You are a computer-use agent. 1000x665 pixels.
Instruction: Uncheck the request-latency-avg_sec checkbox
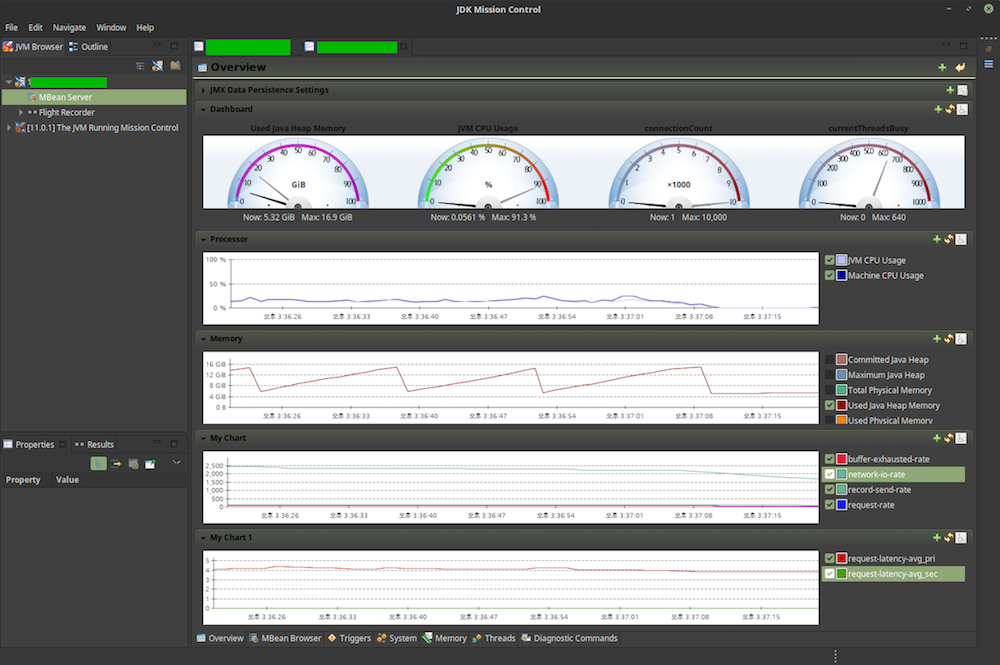pyautogui.click(x=830, y=574)
